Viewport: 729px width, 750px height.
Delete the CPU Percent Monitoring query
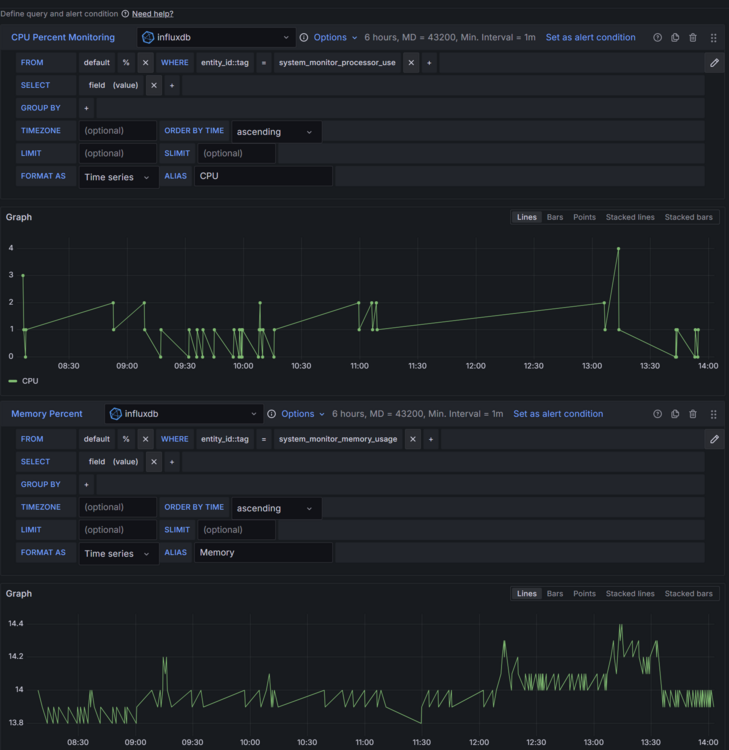click(693, 38)
